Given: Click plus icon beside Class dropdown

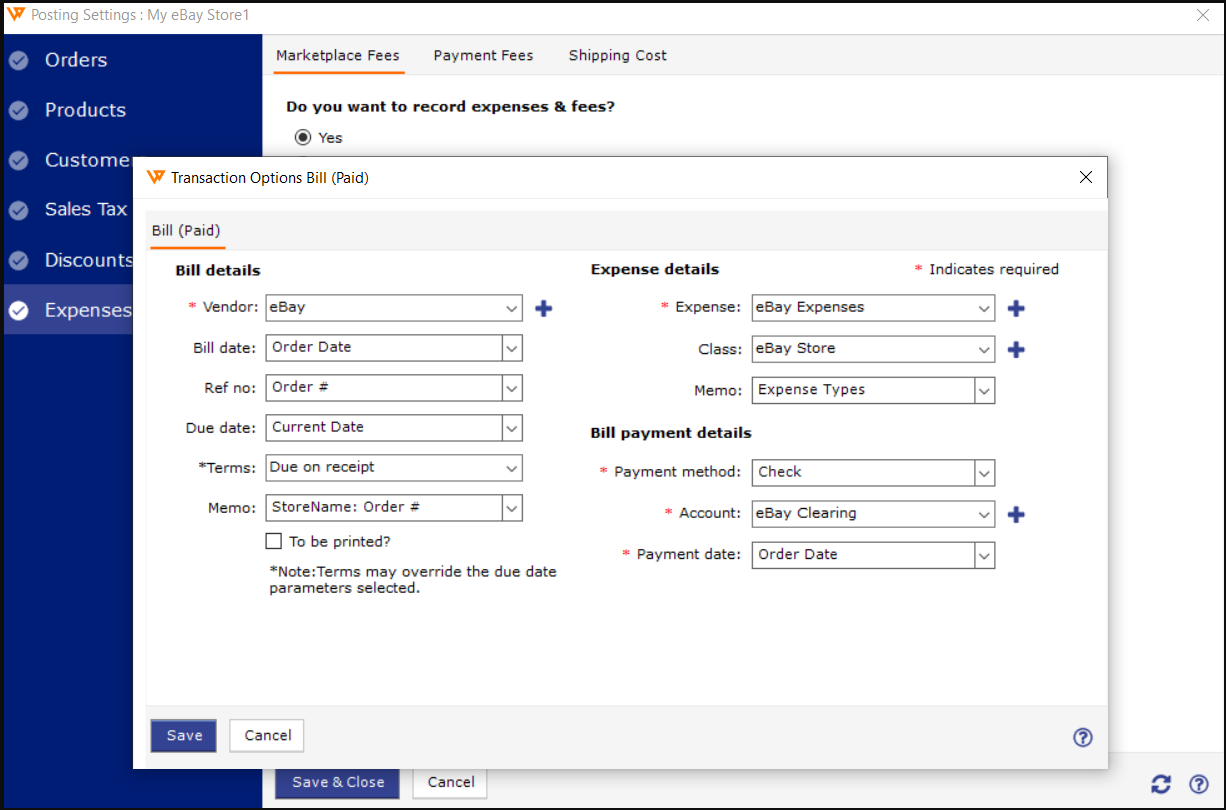Looking at the screenshot, I should 1016,349.
